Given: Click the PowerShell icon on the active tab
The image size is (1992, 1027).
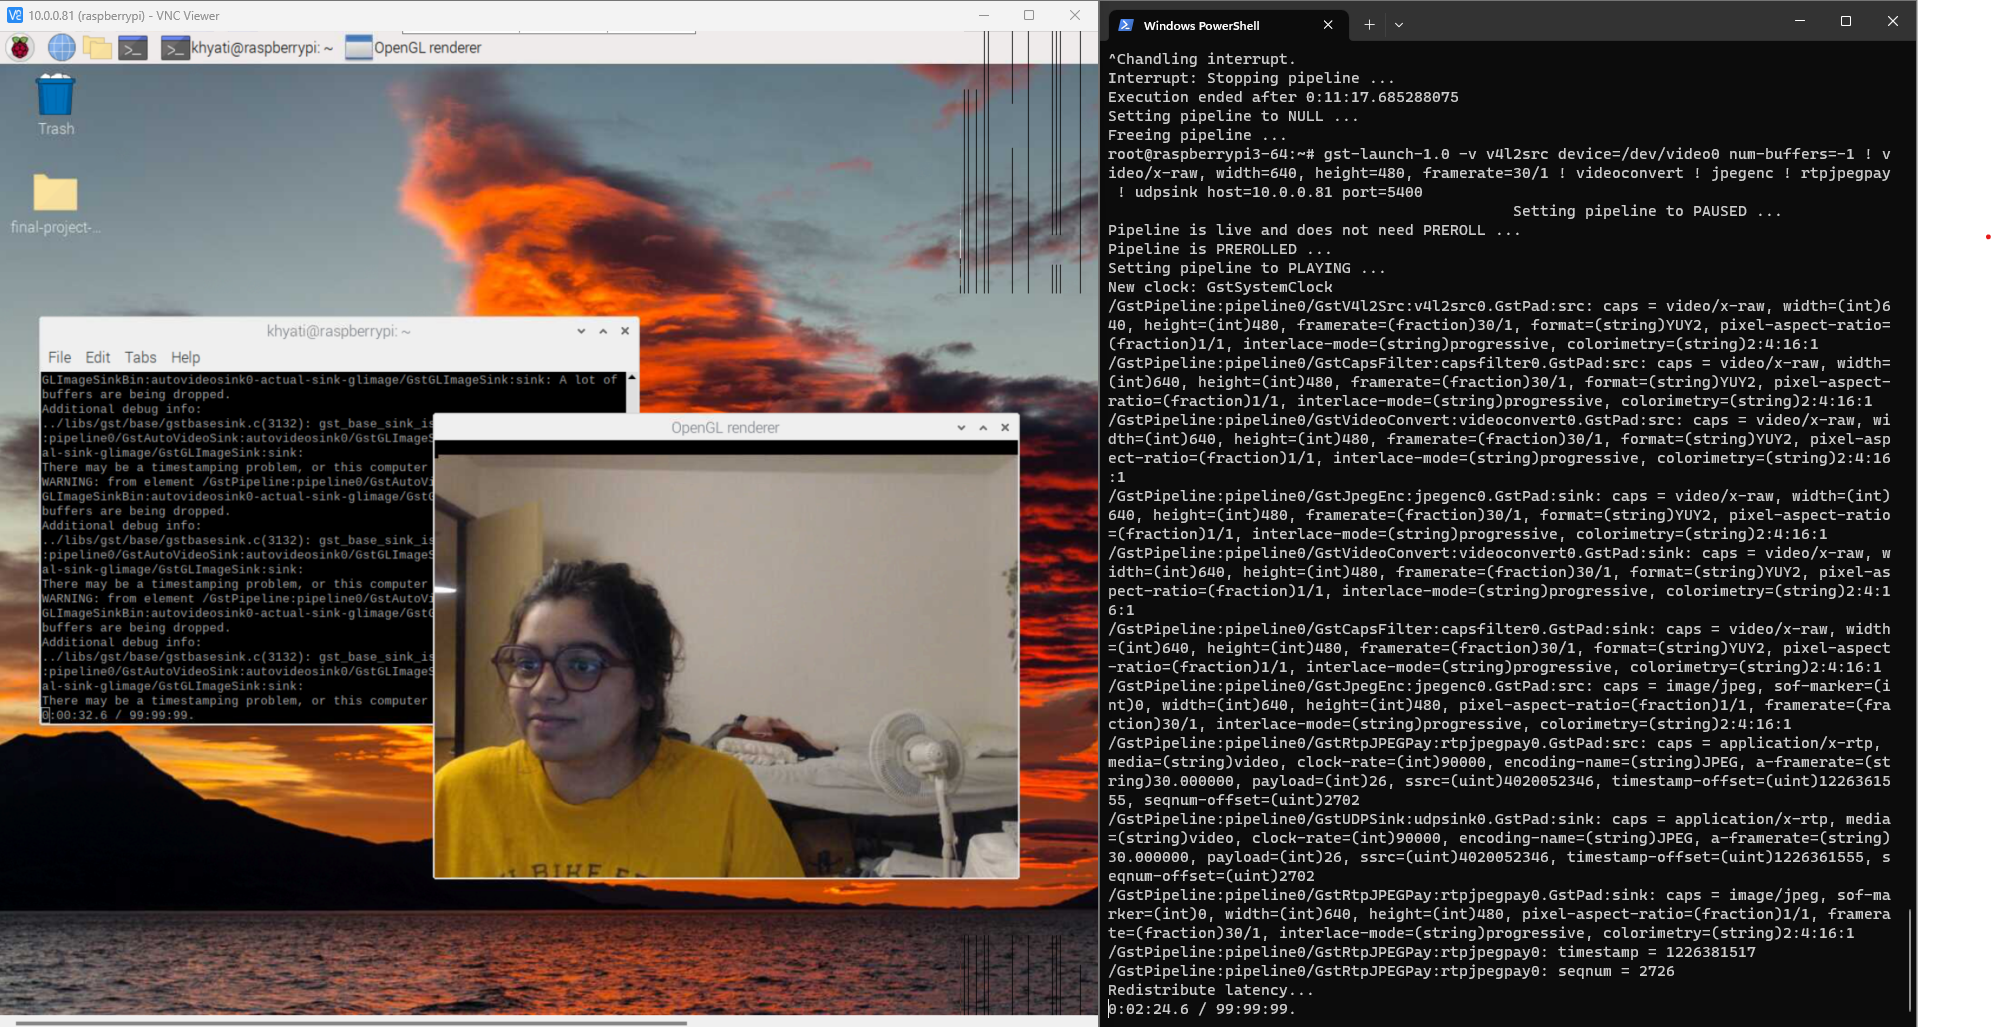Looking at the screenshot, I should pos(1128,25).
